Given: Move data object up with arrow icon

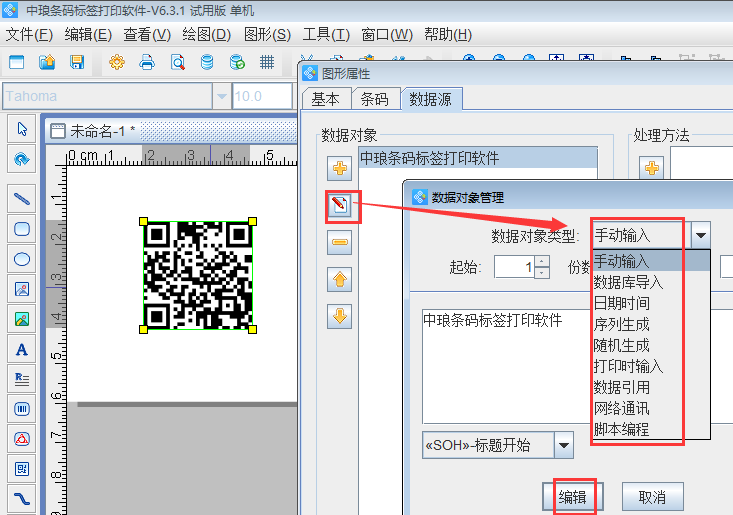Looking at the screenshot, I should 340,280.
